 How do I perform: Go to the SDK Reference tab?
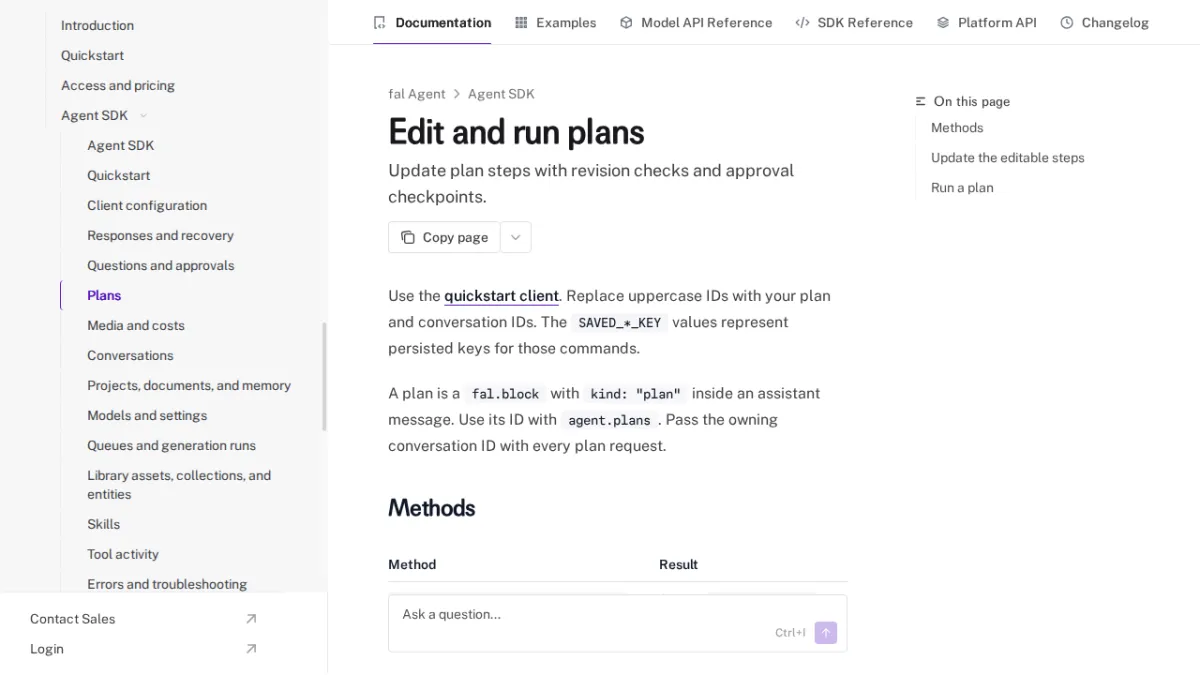[x=854, y=22]
